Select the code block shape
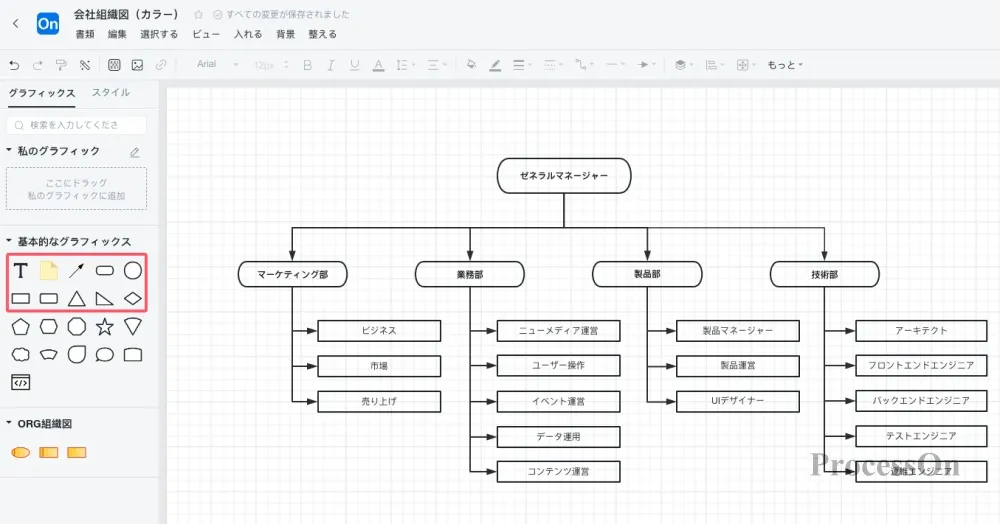 (x=20, y=382)
